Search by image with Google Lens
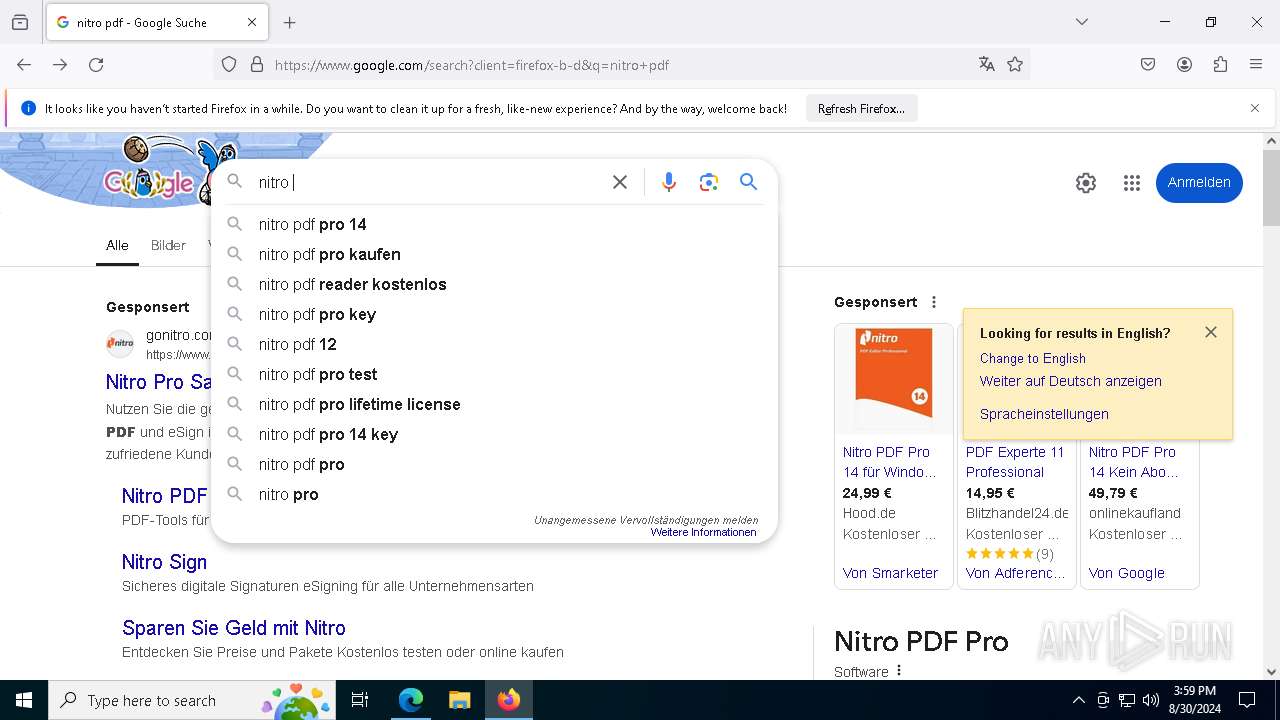1280x720 pixels. (709, 182)
